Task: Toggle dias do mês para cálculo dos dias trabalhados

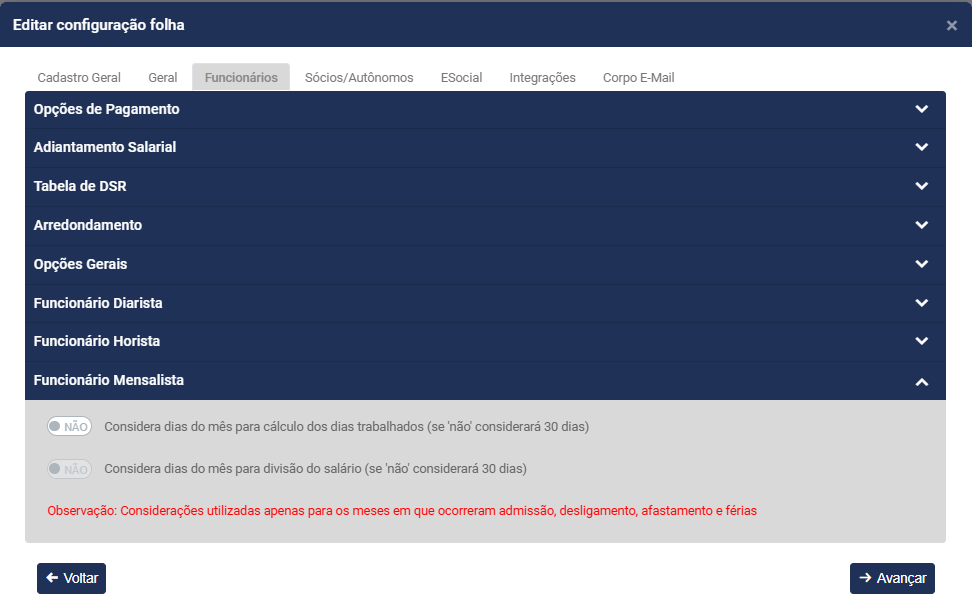Action: point(69,427)
